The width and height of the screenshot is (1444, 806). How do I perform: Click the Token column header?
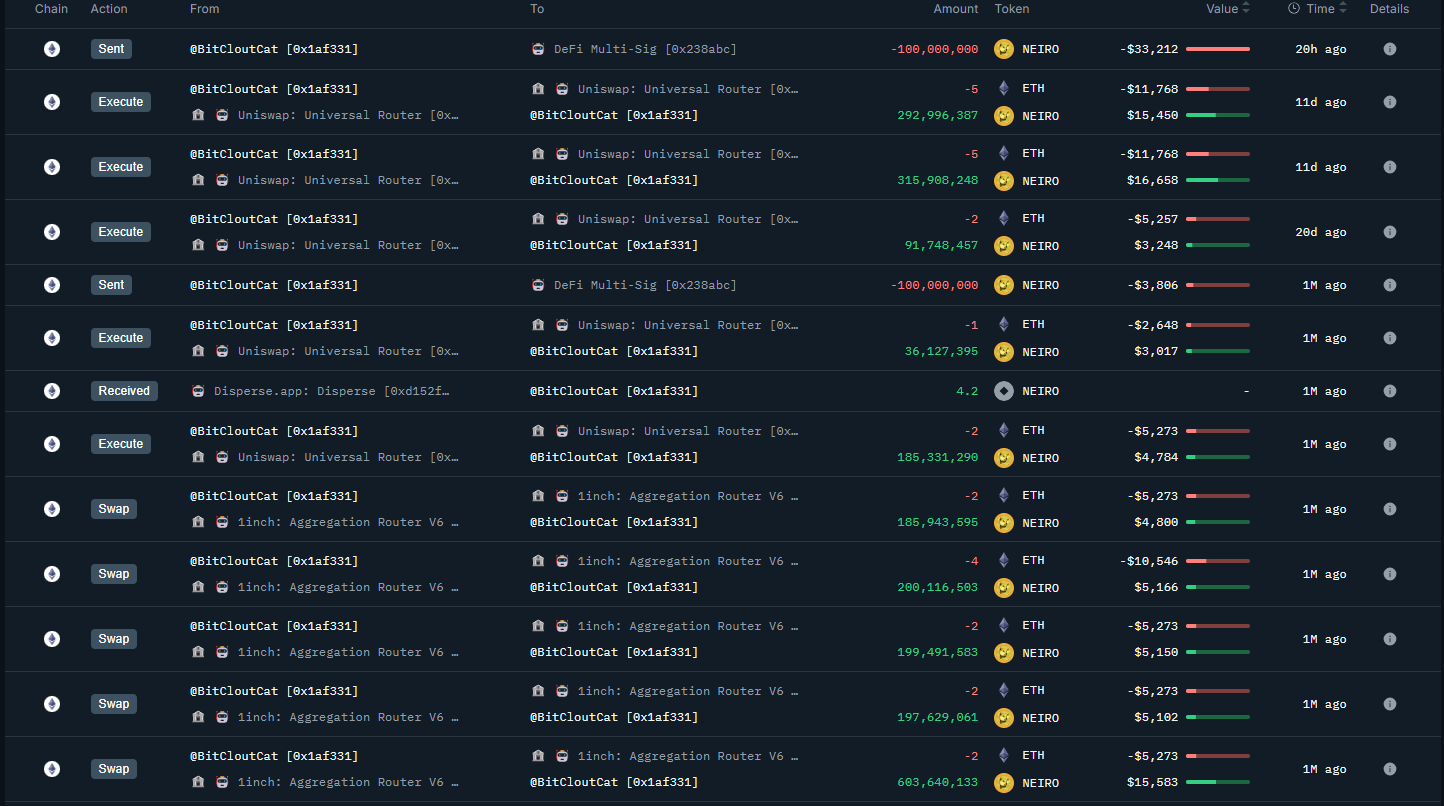click(x=1012, y=9)
